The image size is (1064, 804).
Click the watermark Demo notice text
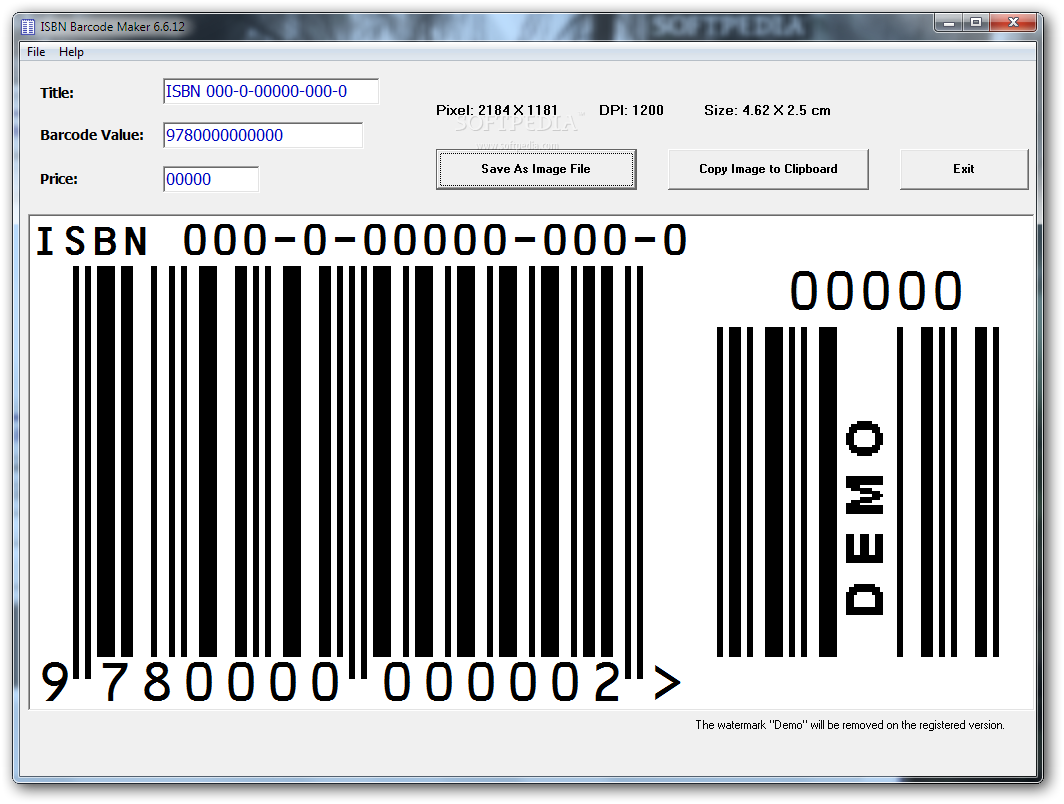850,725
